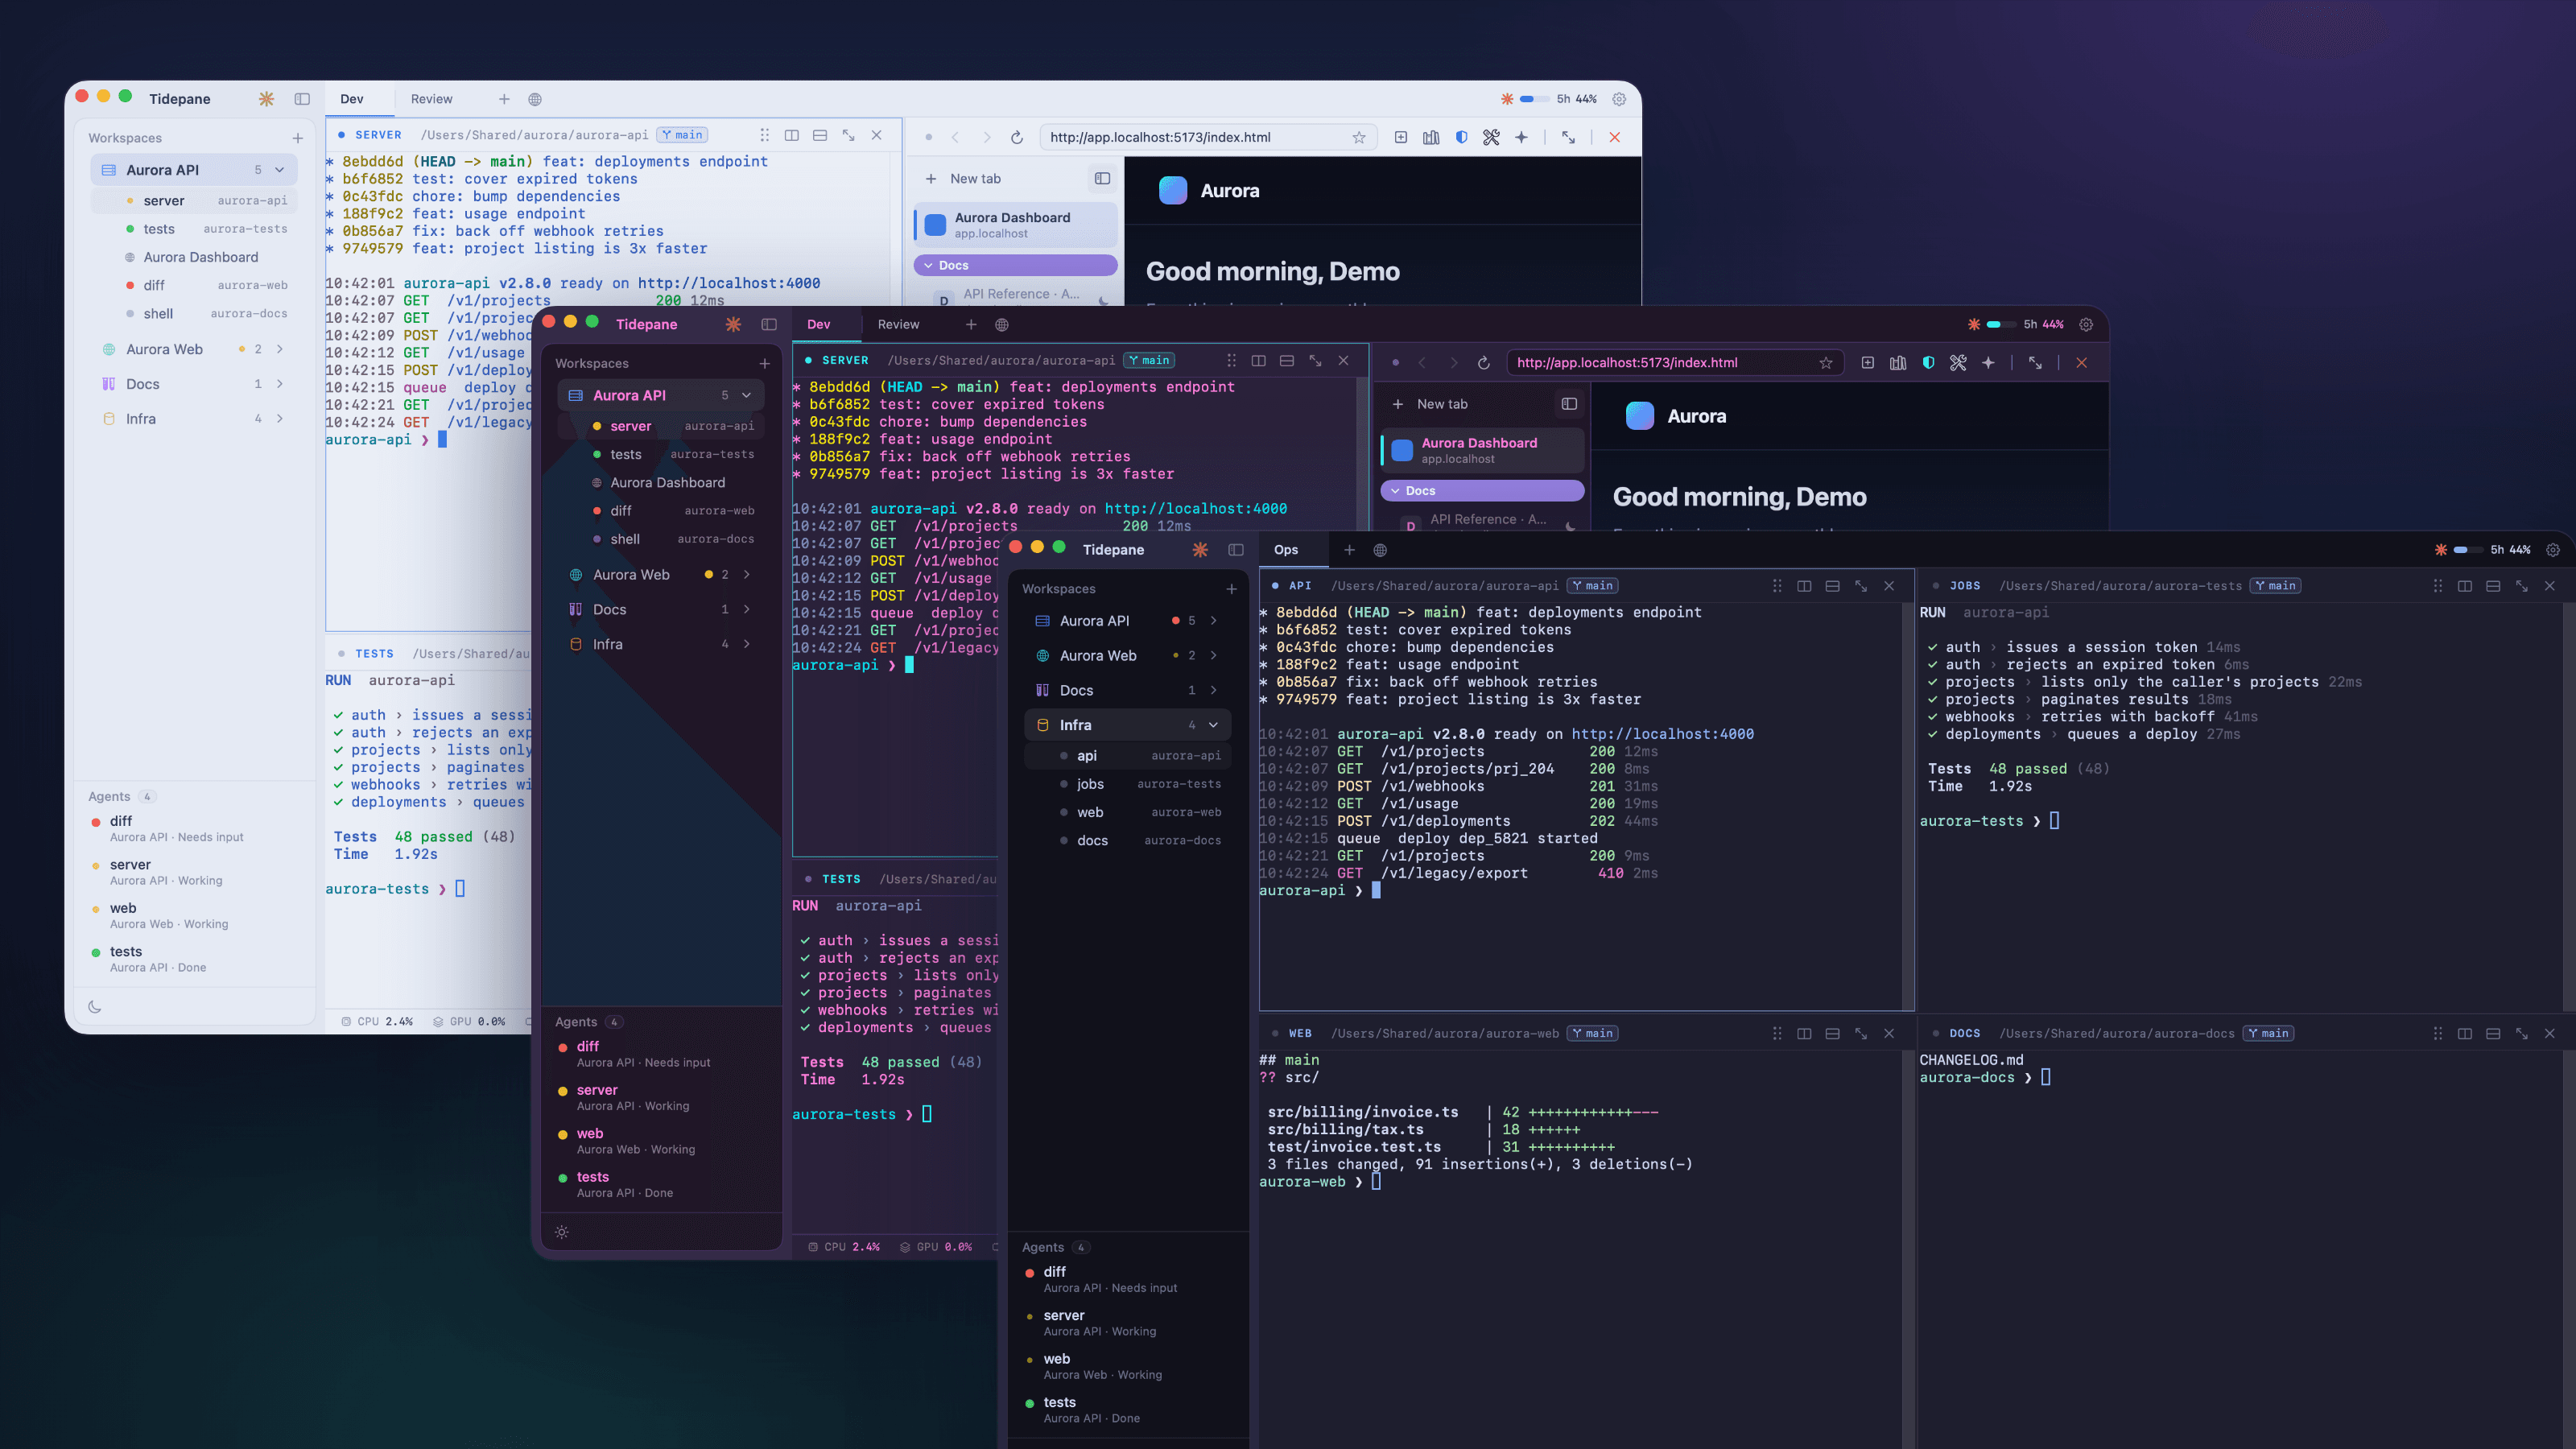
Task: Click the shield icon in light window browser toolbar
Action: tap(1461, 137)
